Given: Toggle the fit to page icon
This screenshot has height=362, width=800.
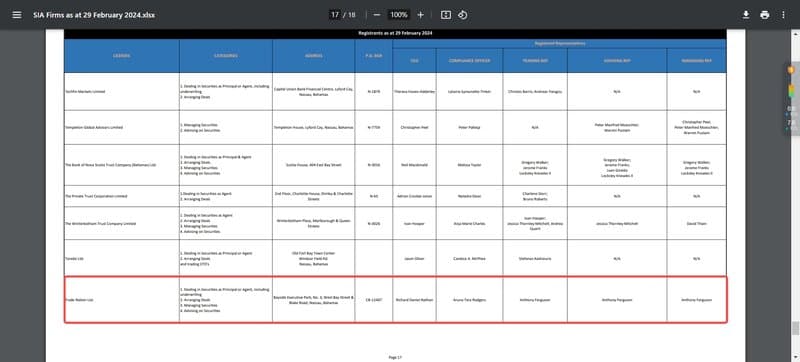Looking at the screenshot, I should tap(446, 15).
